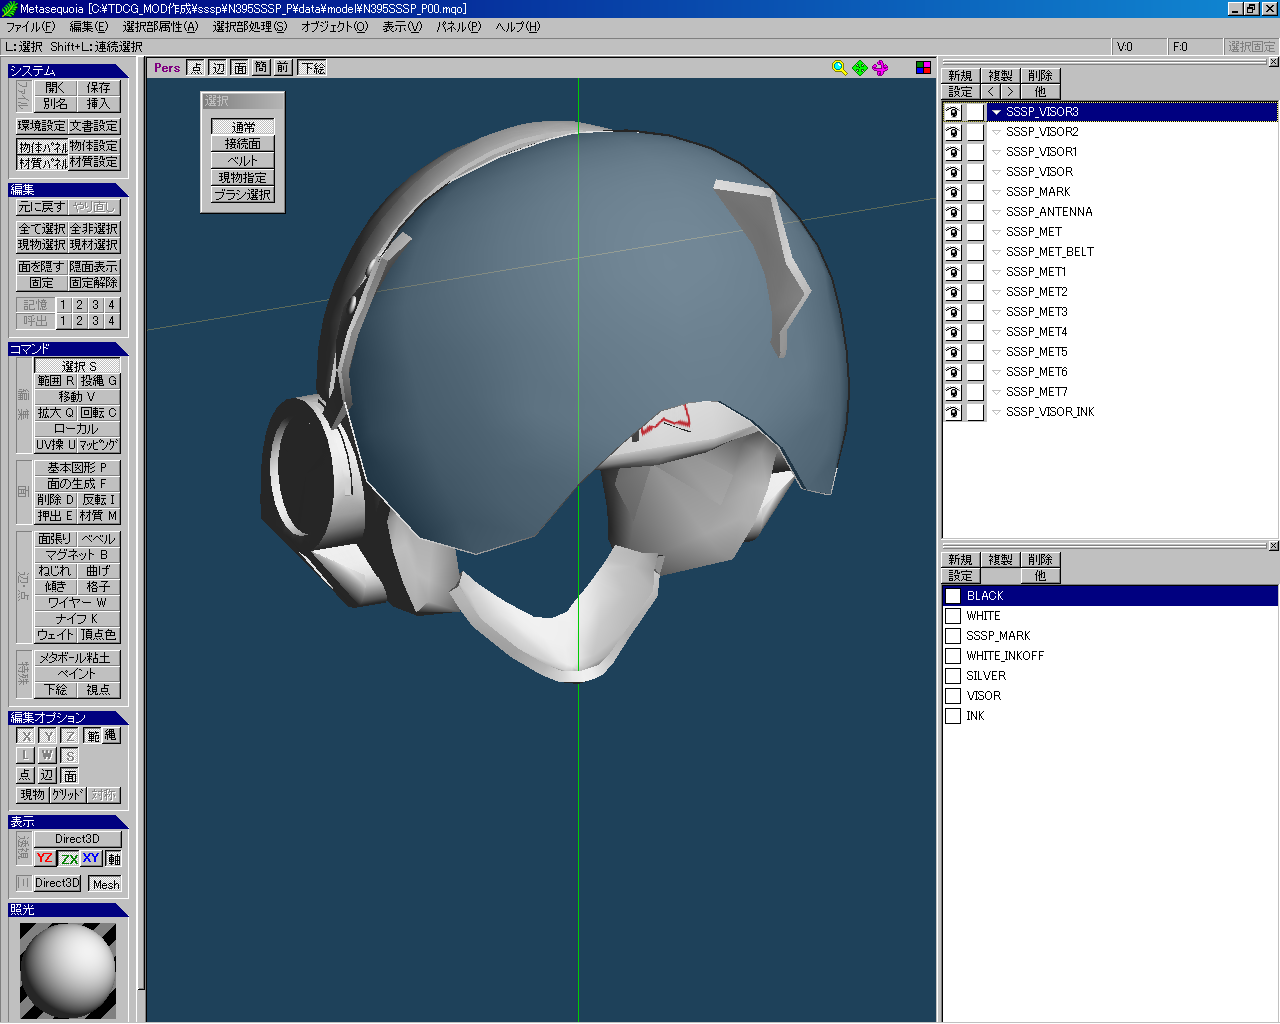Click the previous object arrow button

pyautogui.click(x=992, y=92)
